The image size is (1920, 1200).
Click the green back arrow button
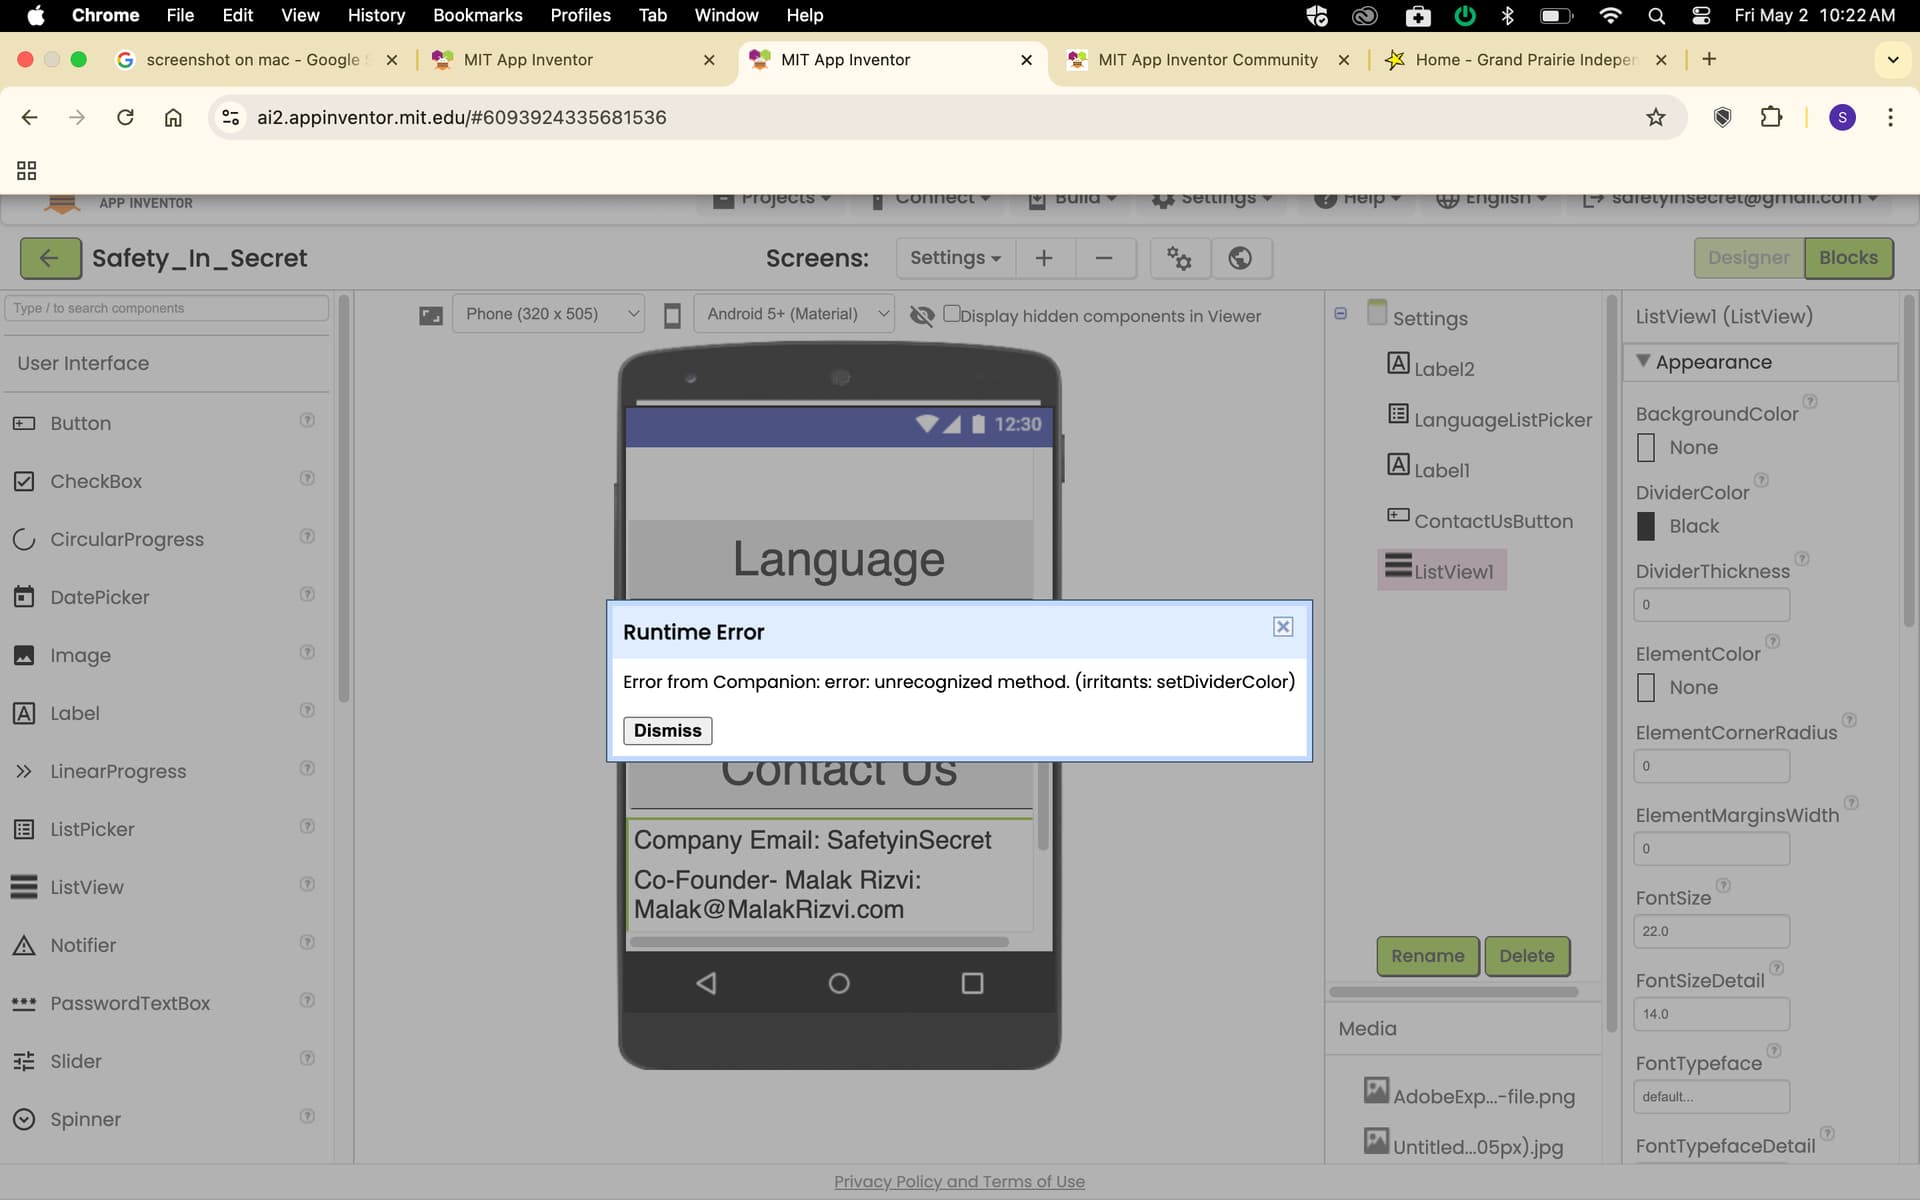pyautogui.click(x=49, y=258)
